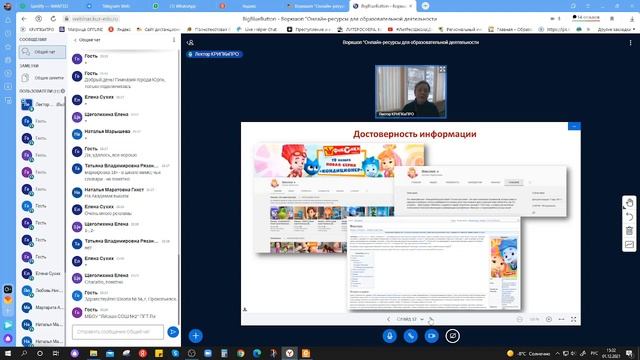Select the Лектор user in participants list

coord(42,104)
